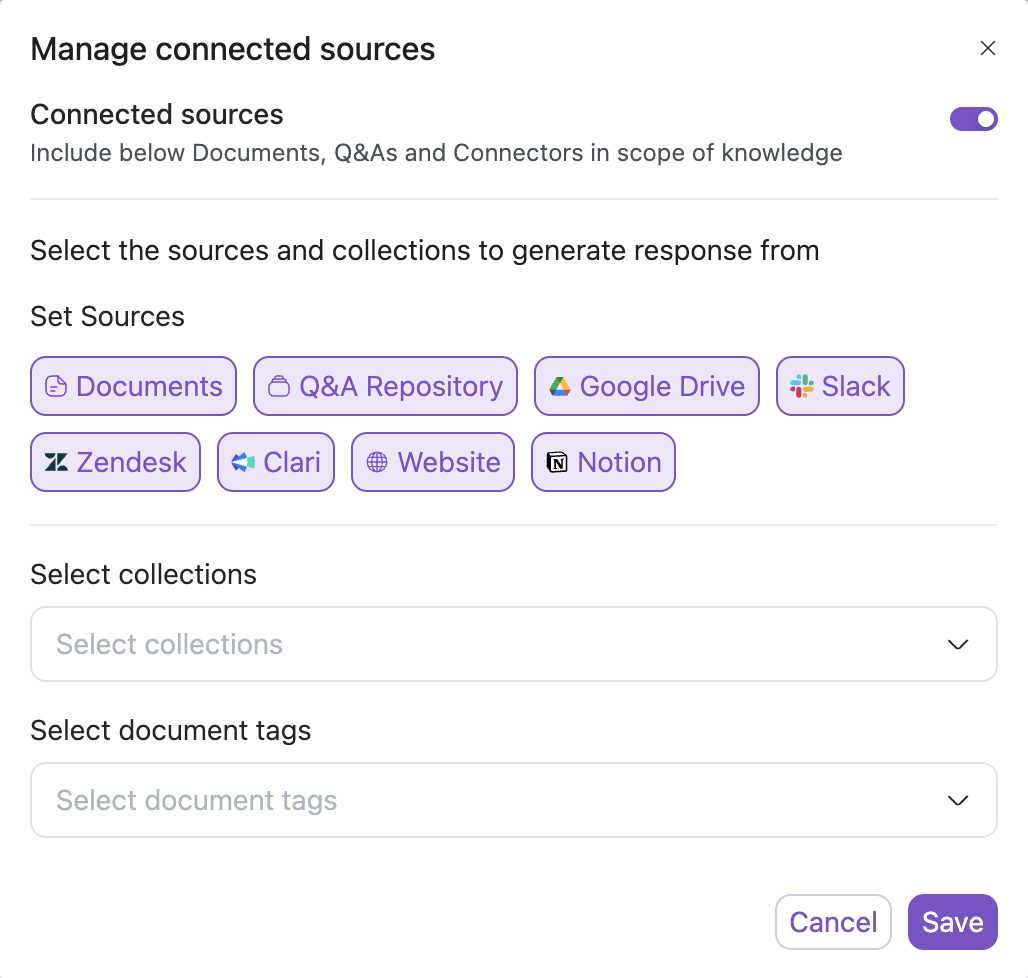Toggle the Zendesk source label
This screenshot has width=1028, height=978.
pos(131,463)
